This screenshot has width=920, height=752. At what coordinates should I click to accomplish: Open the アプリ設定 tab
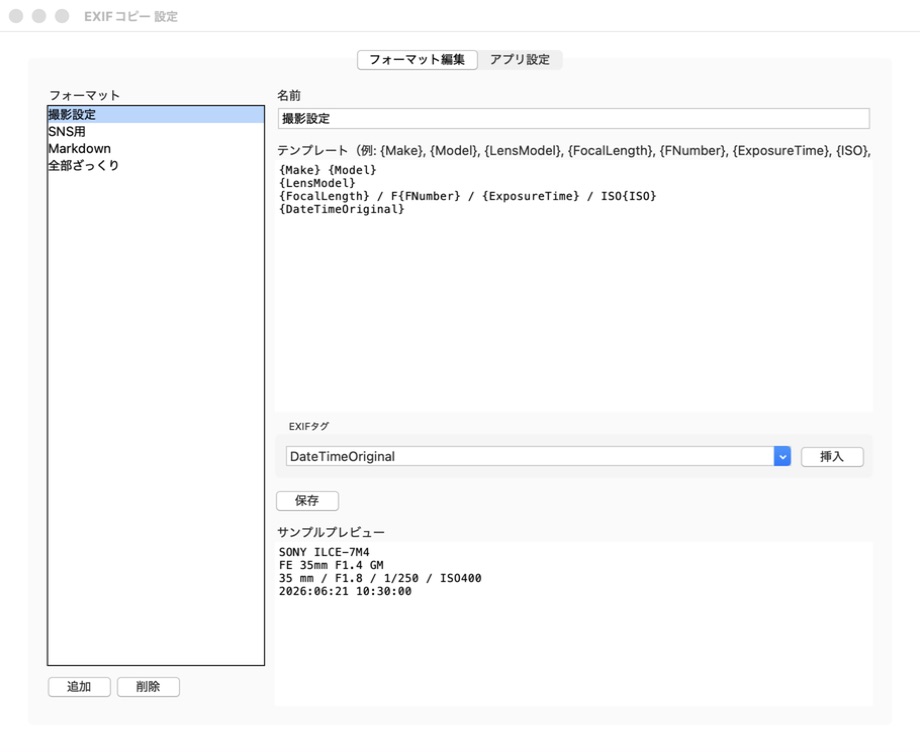click(520, 60)
